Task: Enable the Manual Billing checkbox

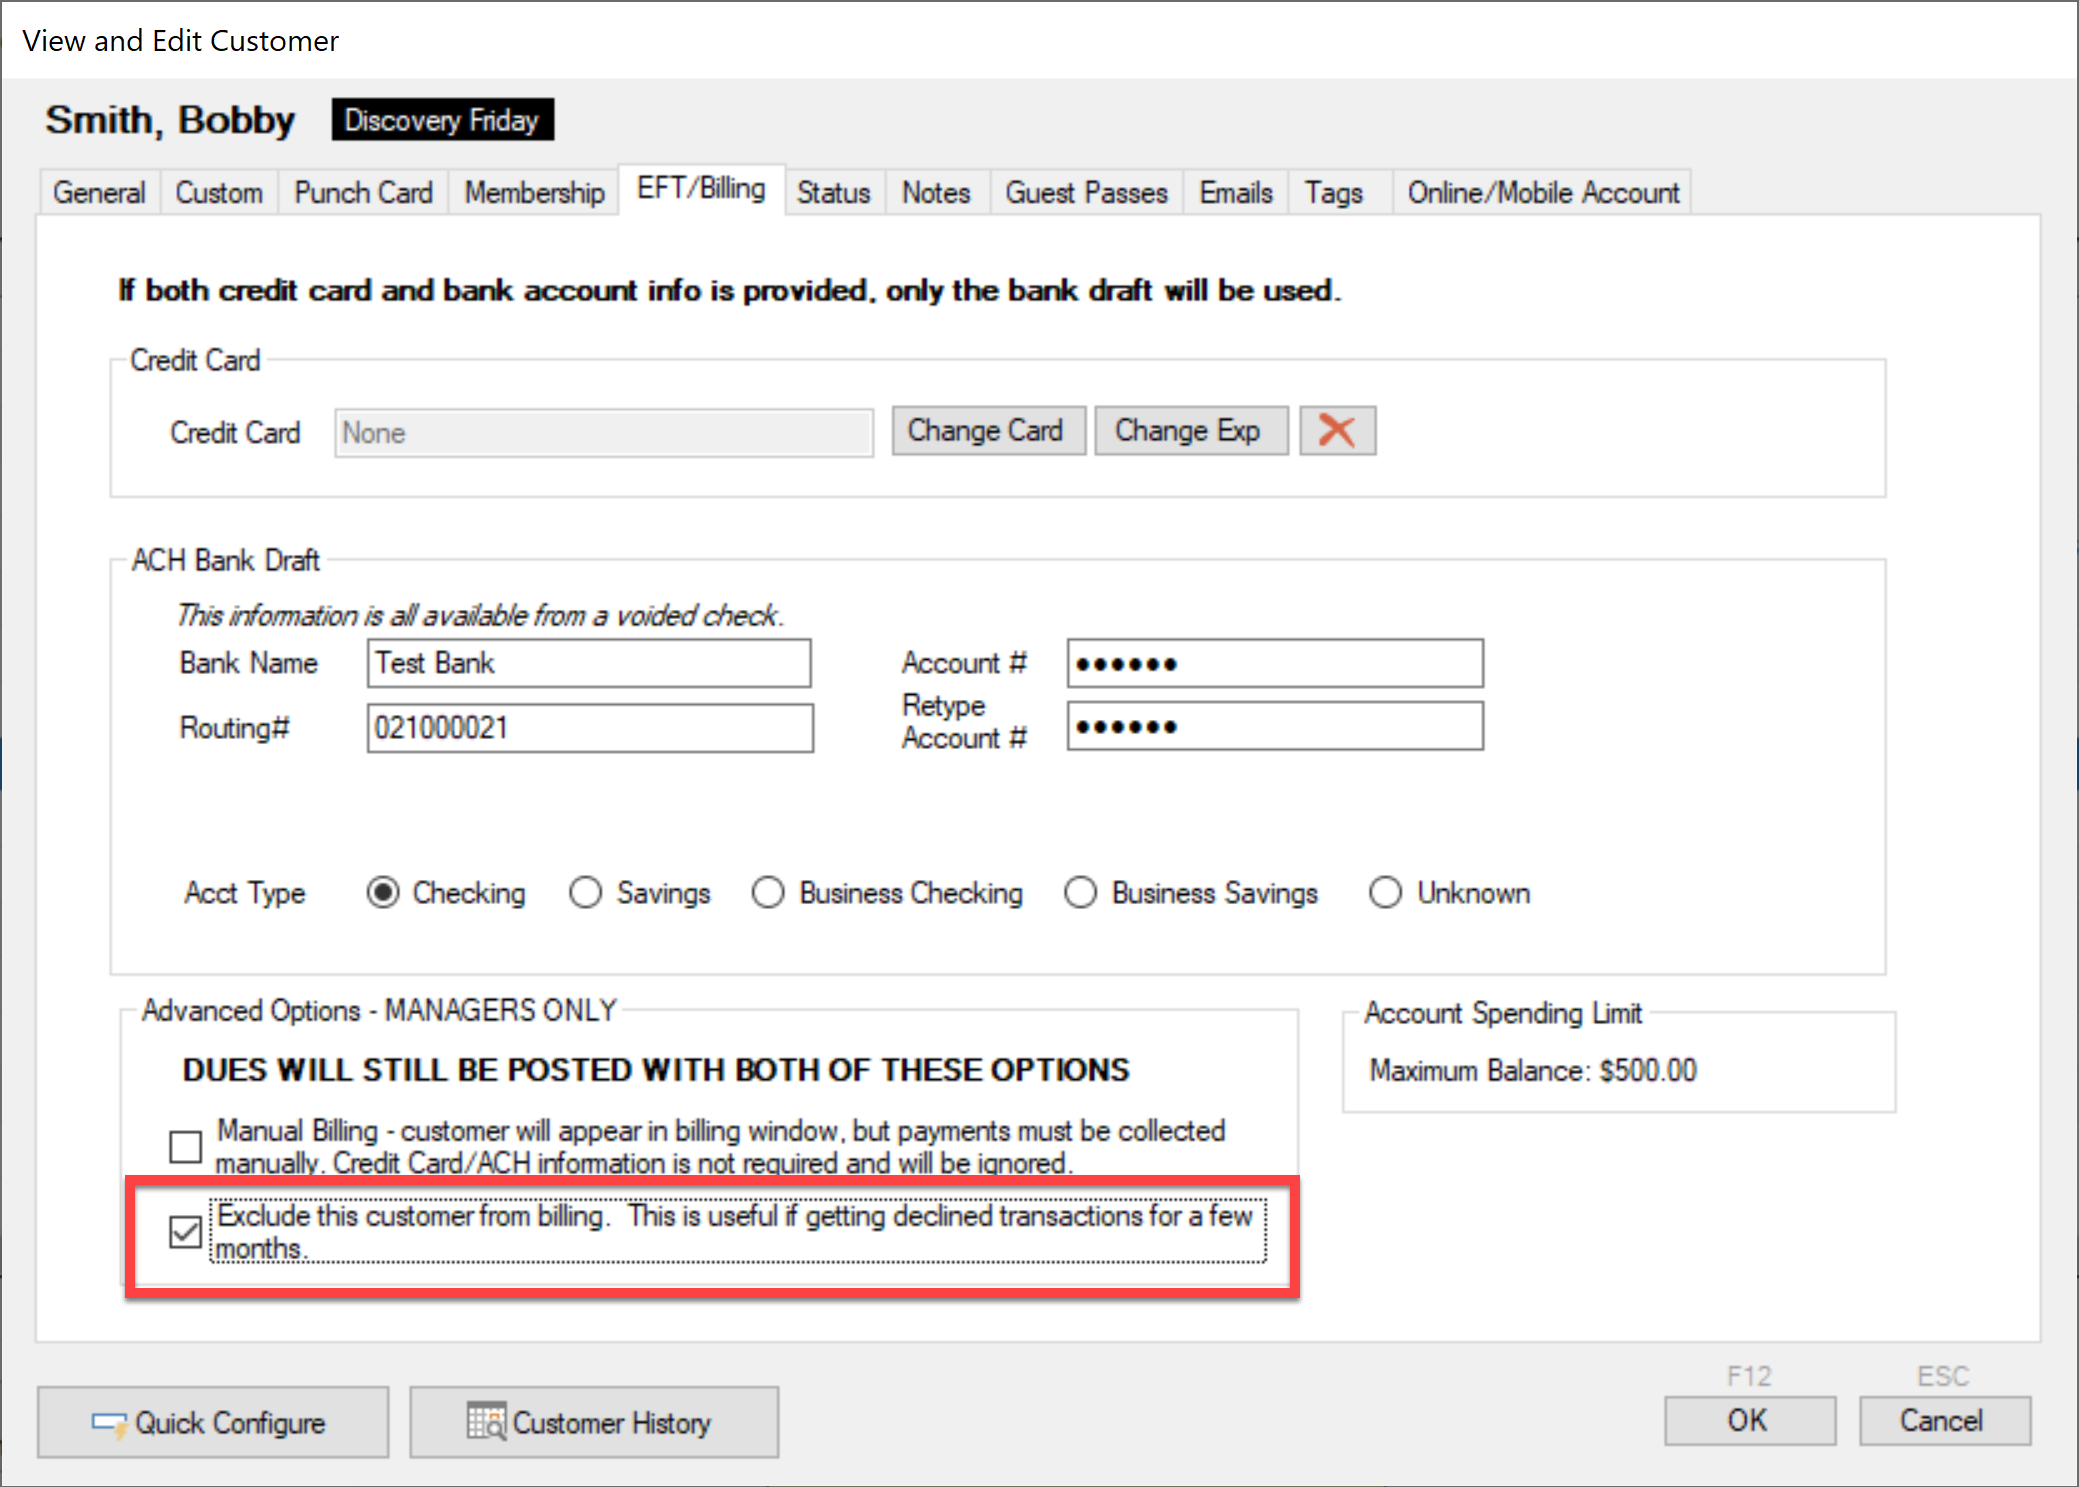Action: (x=186, y=1146)
